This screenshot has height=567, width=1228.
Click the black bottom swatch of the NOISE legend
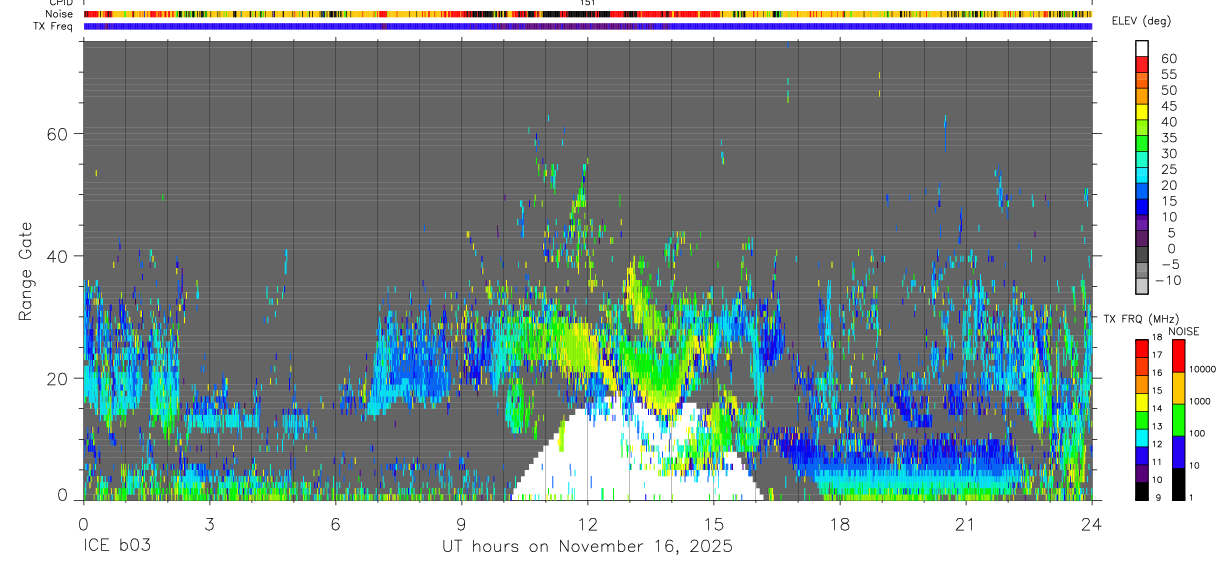[1179, 483]
